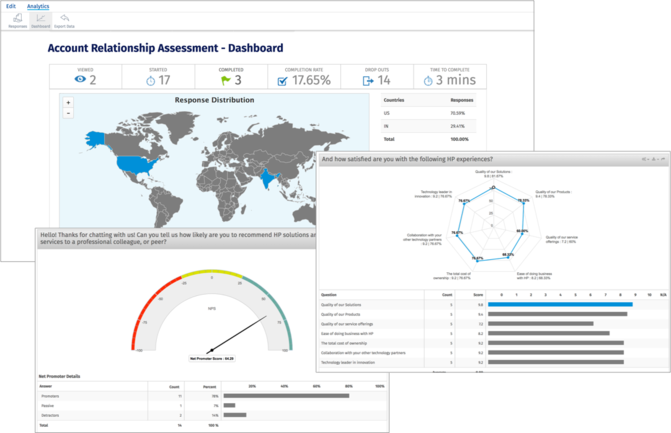671x433 pixels.
Task: Select Alaska region on the map
Action: [96, 139]
